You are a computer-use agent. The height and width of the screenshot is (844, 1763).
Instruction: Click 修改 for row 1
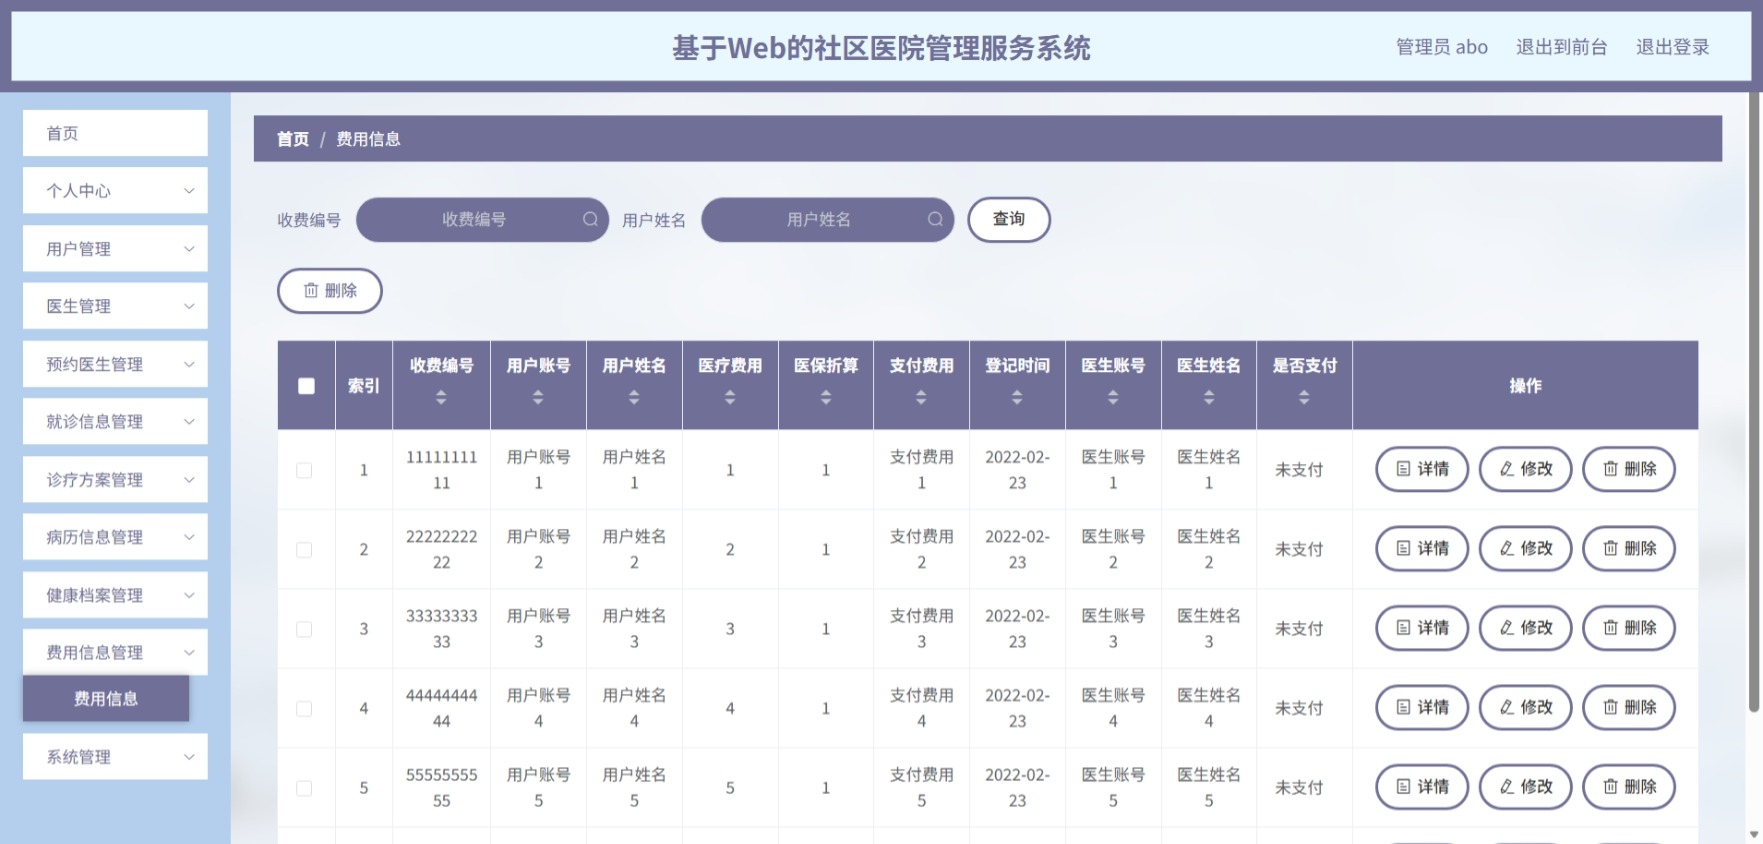pos(1525,469)
